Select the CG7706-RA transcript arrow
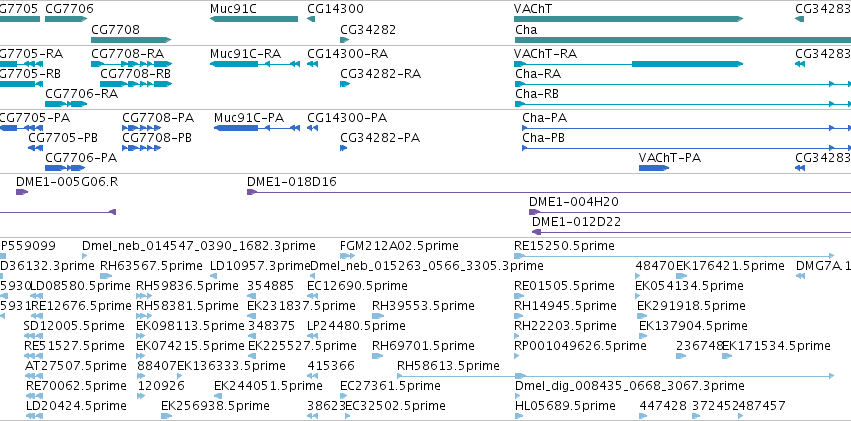851x421 pixels. [66, 104]
